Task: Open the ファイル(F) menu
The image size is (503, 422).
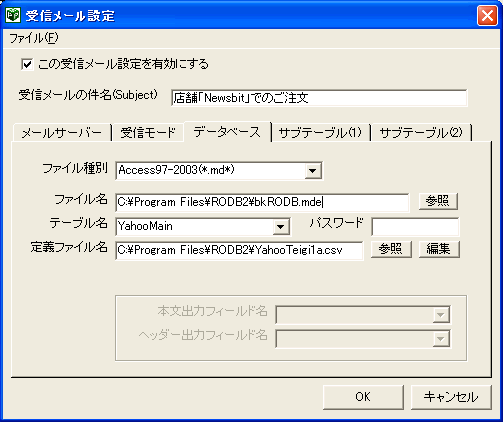Action: (x=33, y=38)
